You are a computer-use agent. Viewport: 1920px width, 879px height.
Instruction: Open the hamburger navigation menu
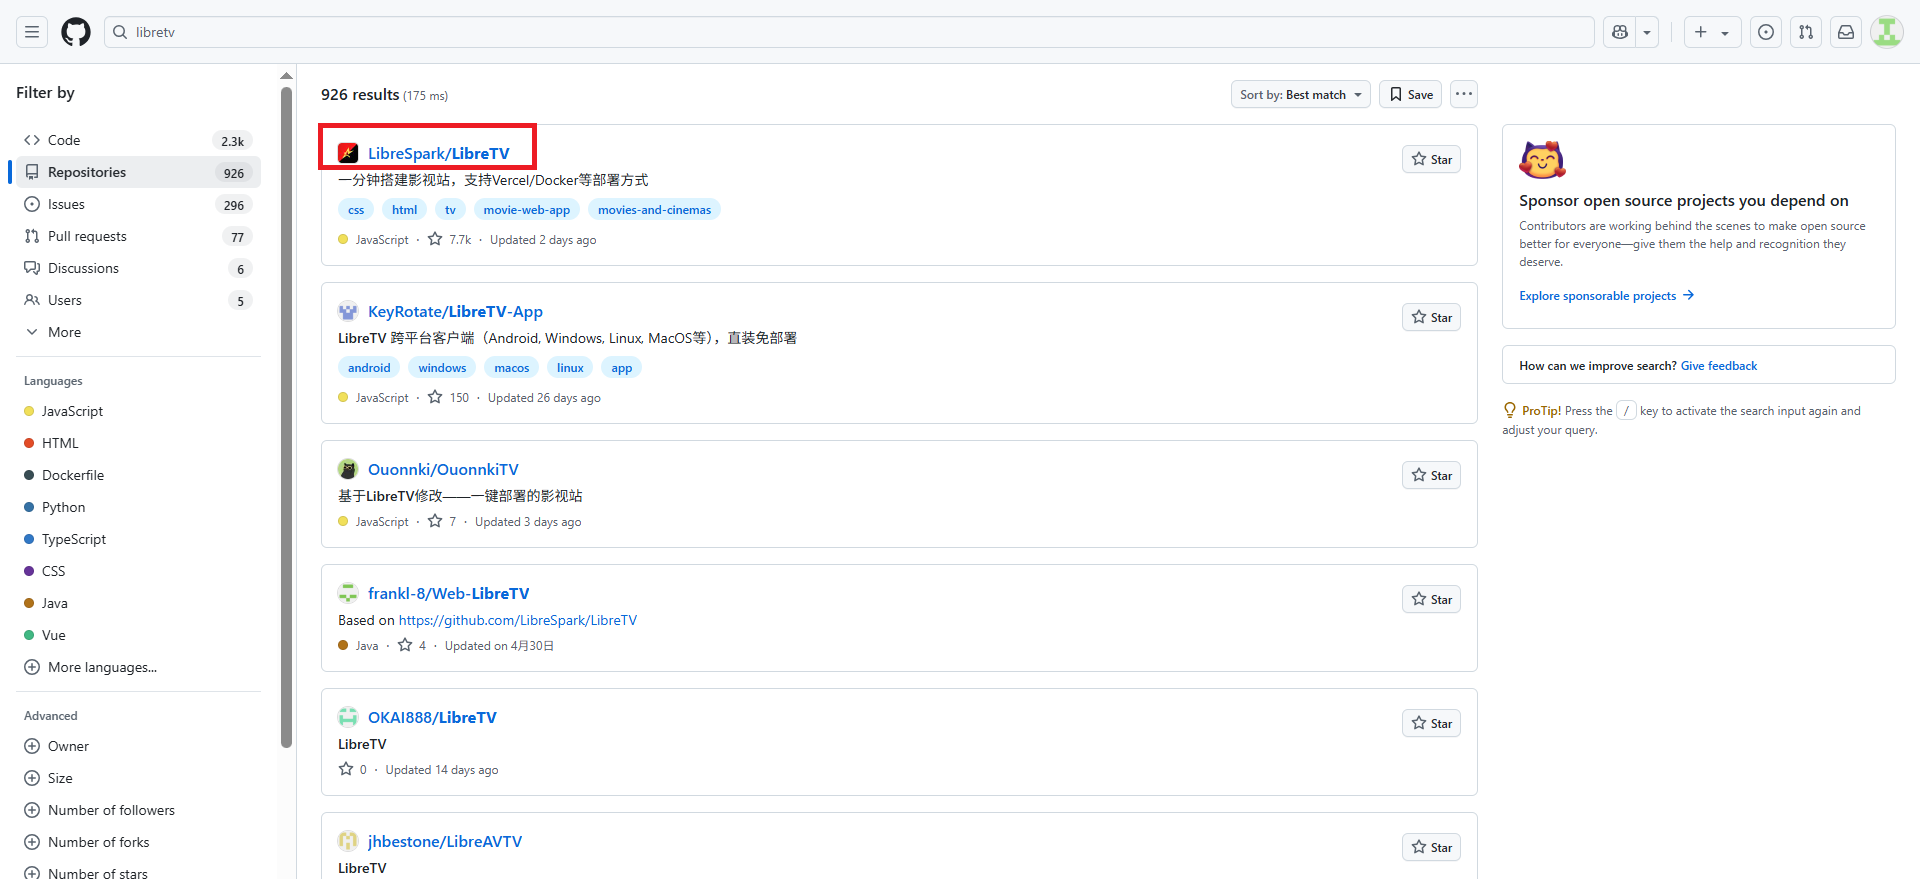[x=32, y=32]
